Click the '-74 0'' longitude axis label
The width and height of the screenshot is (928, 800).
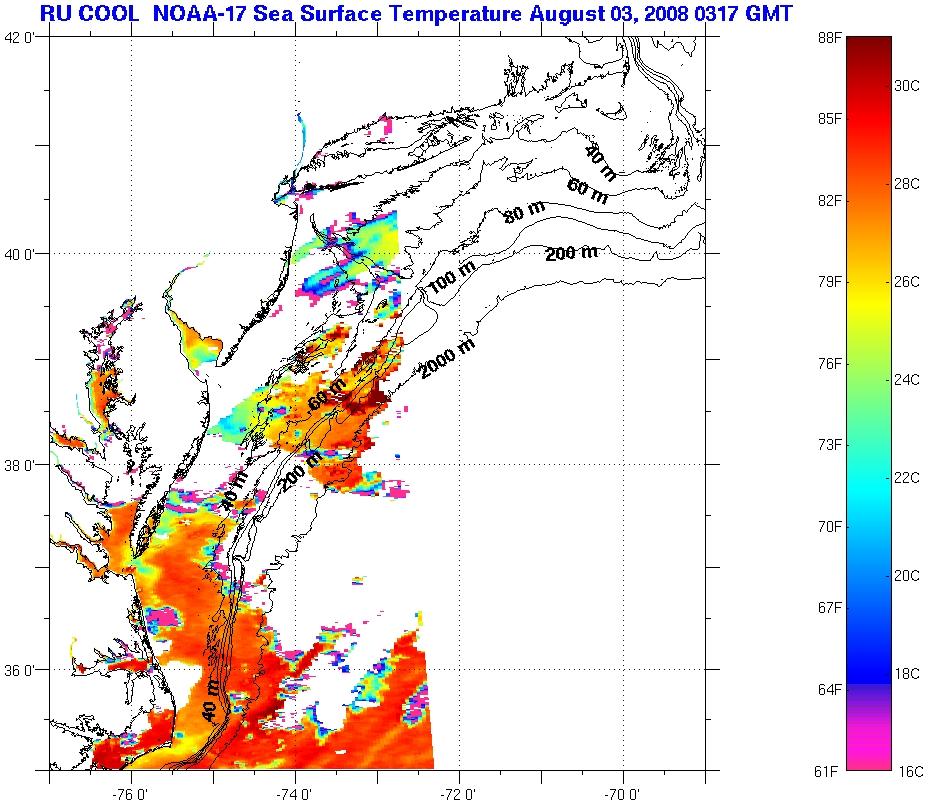pos(295,793)
